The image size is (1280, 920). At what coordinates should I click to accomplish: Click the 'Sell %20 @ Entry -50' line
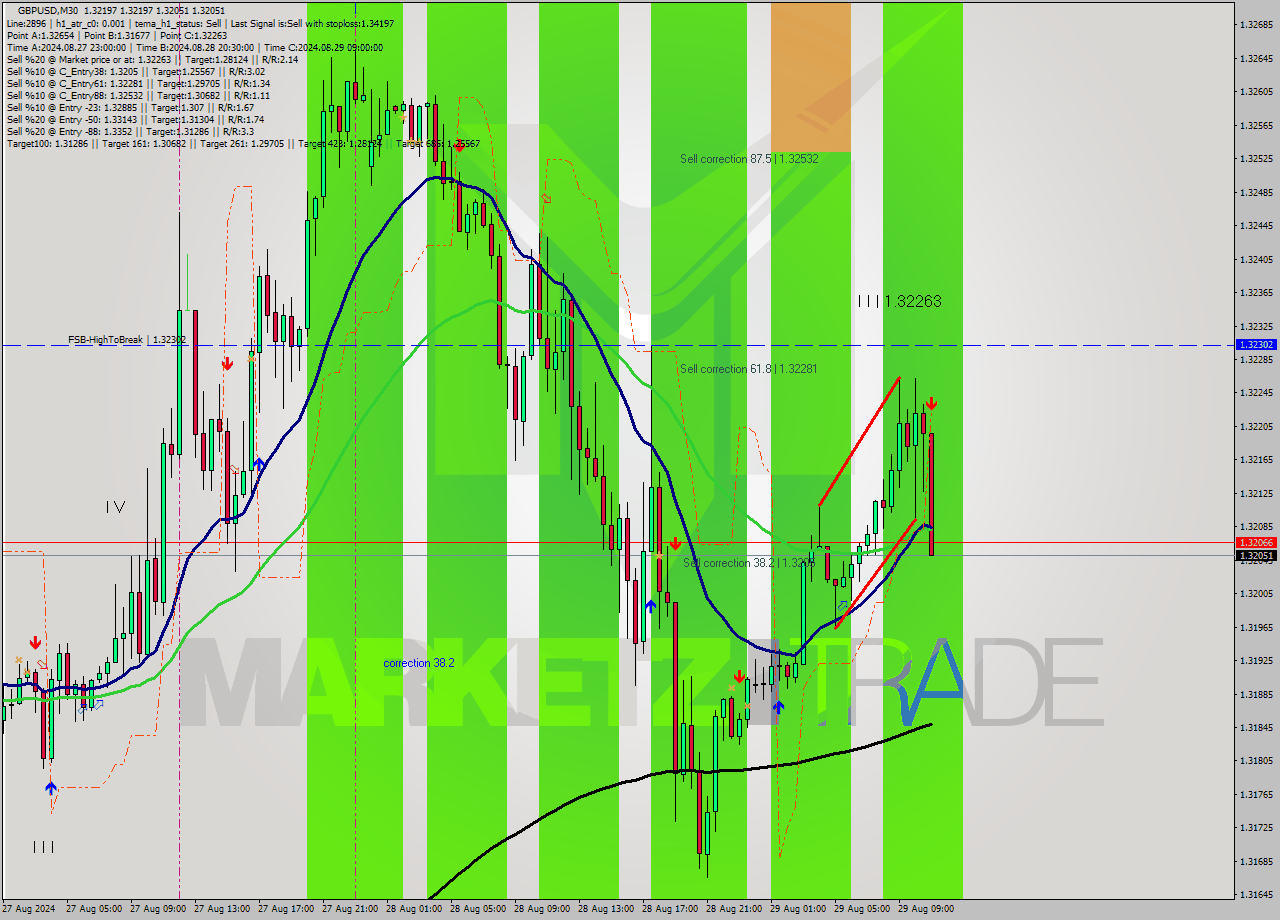click(x=136, y=119)
